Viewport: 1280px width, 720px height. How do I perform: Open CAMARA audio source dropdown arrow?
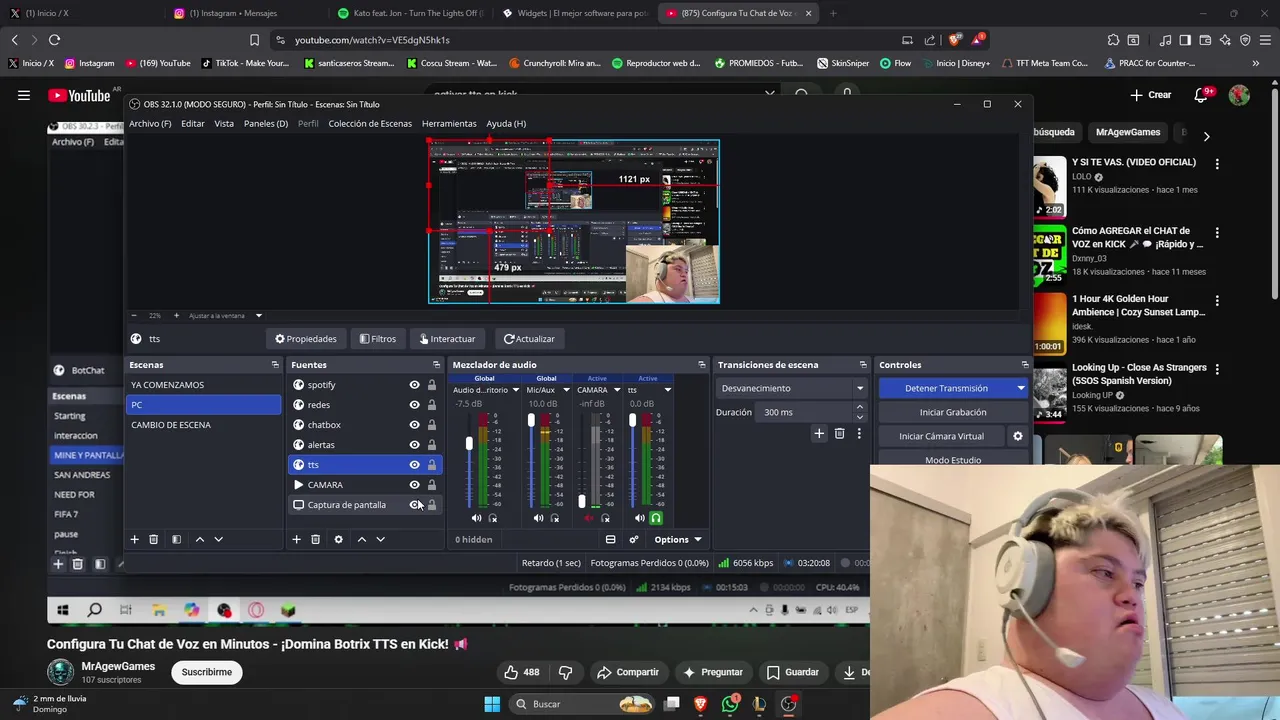click(x=617, y=390)
